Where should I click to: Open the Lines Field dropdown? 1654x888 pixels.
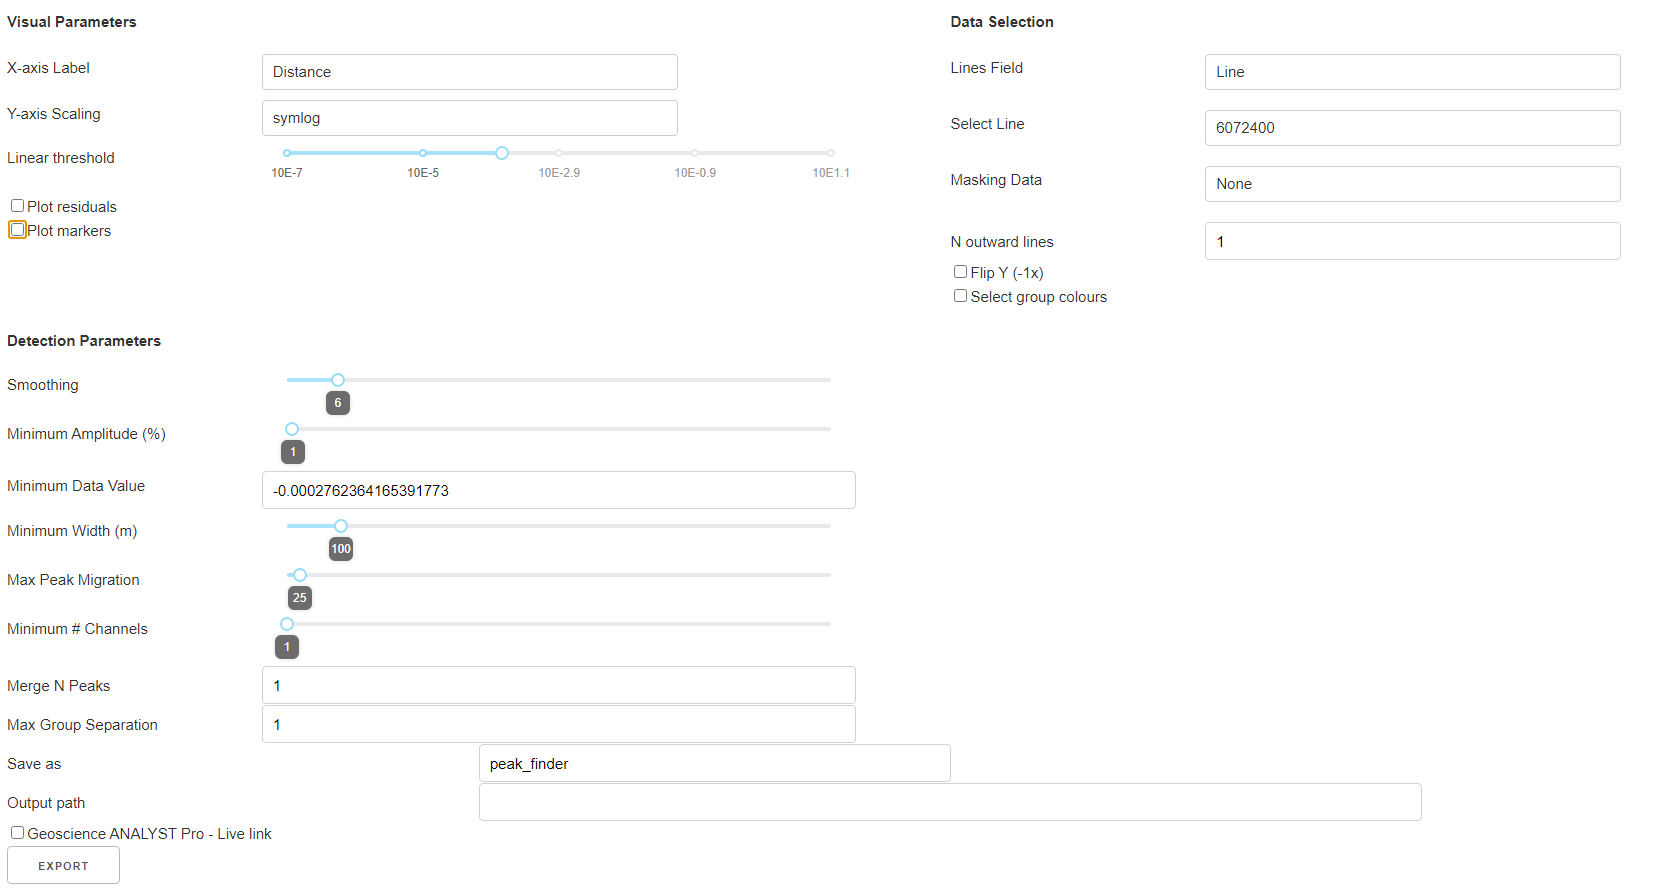click(x=1411, y=72)
